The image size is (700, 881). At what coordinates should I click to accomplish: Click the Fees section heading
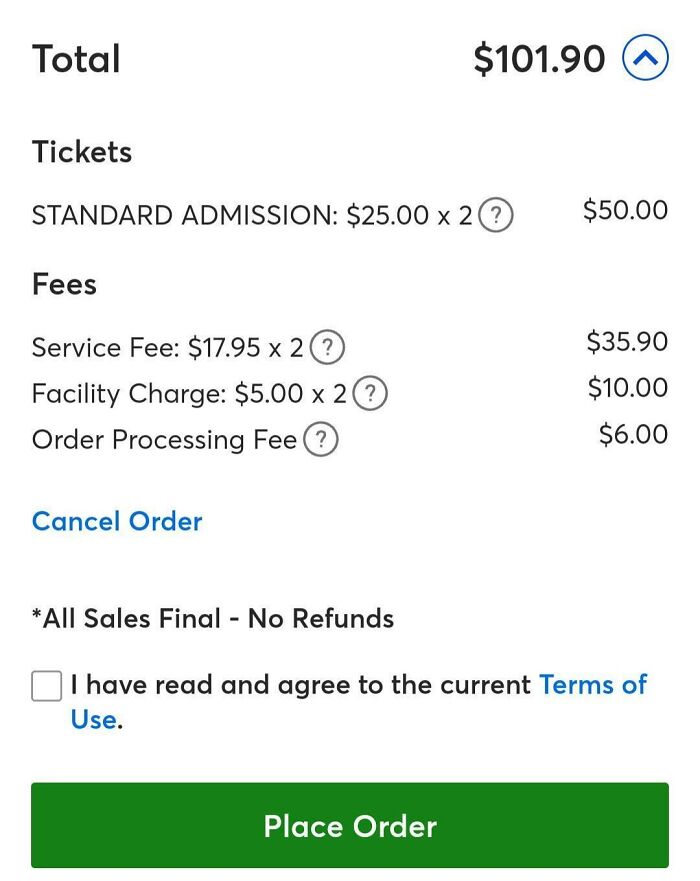[x=64, y=285]
